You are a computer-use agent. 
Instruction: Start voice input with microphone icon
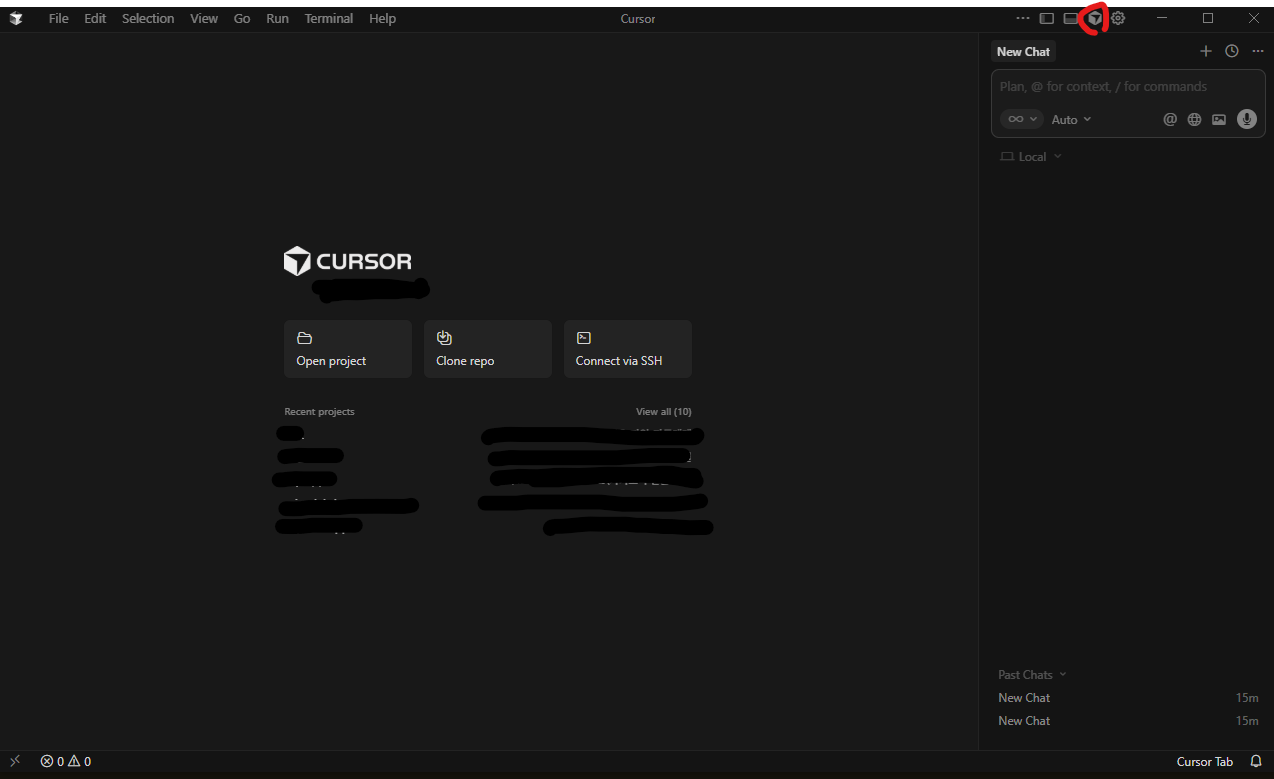[1246, 119]
